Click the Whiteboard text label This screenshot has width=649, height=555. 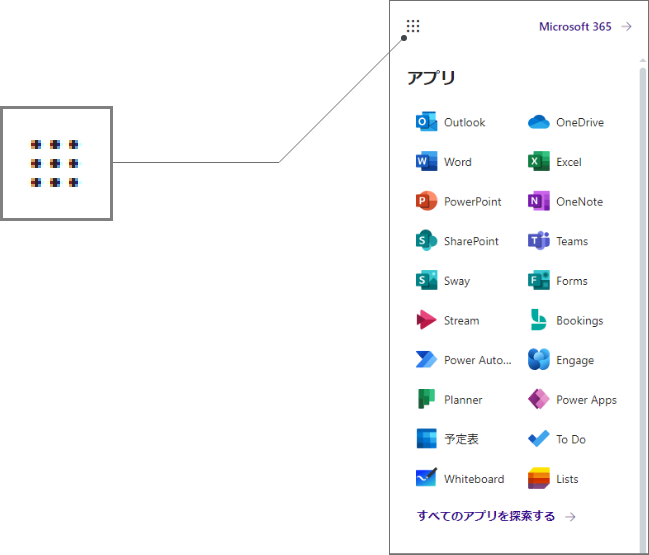pyautogui.click(x=474, y=479)
